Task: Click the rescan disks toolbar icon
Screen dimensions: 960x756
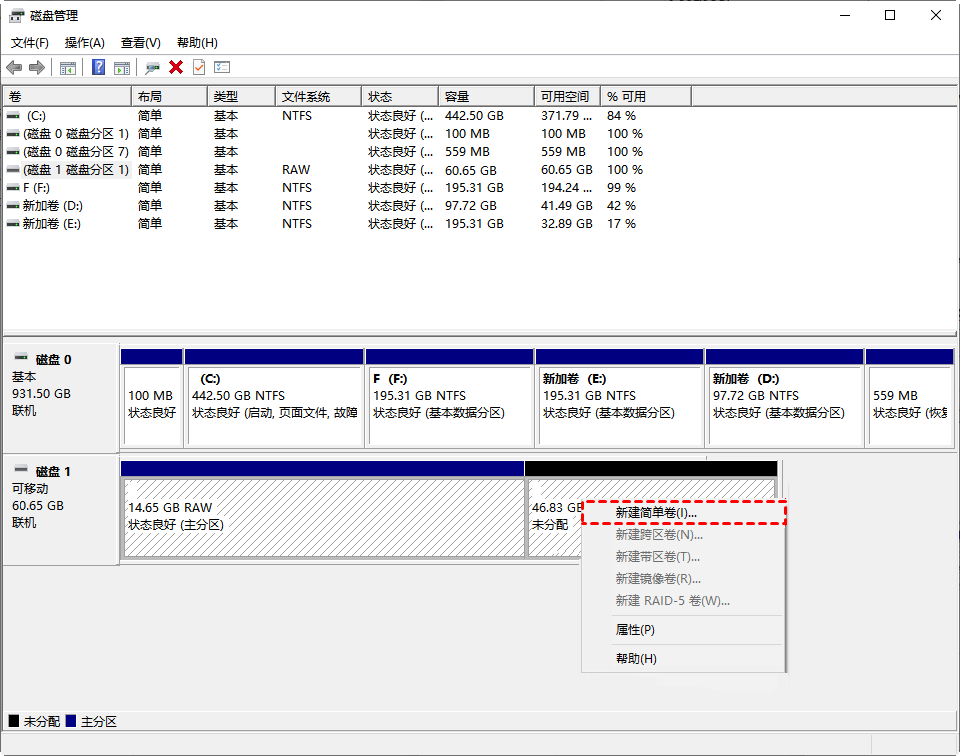Action: (152, 67)
